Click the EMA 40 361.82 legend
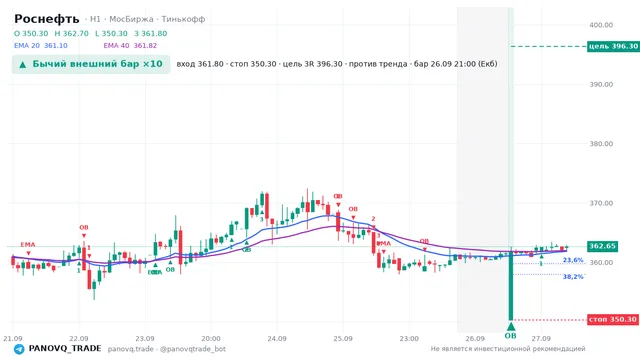640x360 pixels. point(130,46)
